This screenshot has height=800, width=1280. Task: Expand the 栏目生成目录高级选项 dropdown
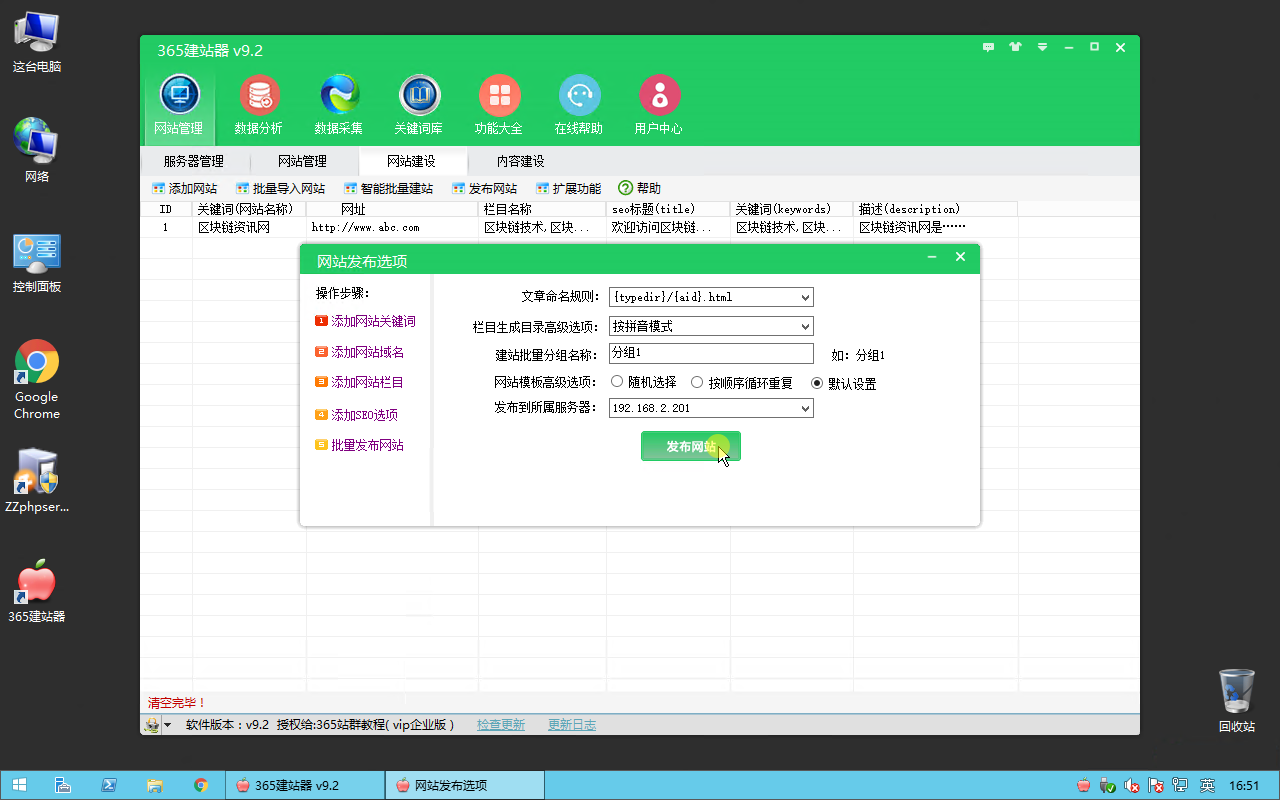(x=806, y=326)
